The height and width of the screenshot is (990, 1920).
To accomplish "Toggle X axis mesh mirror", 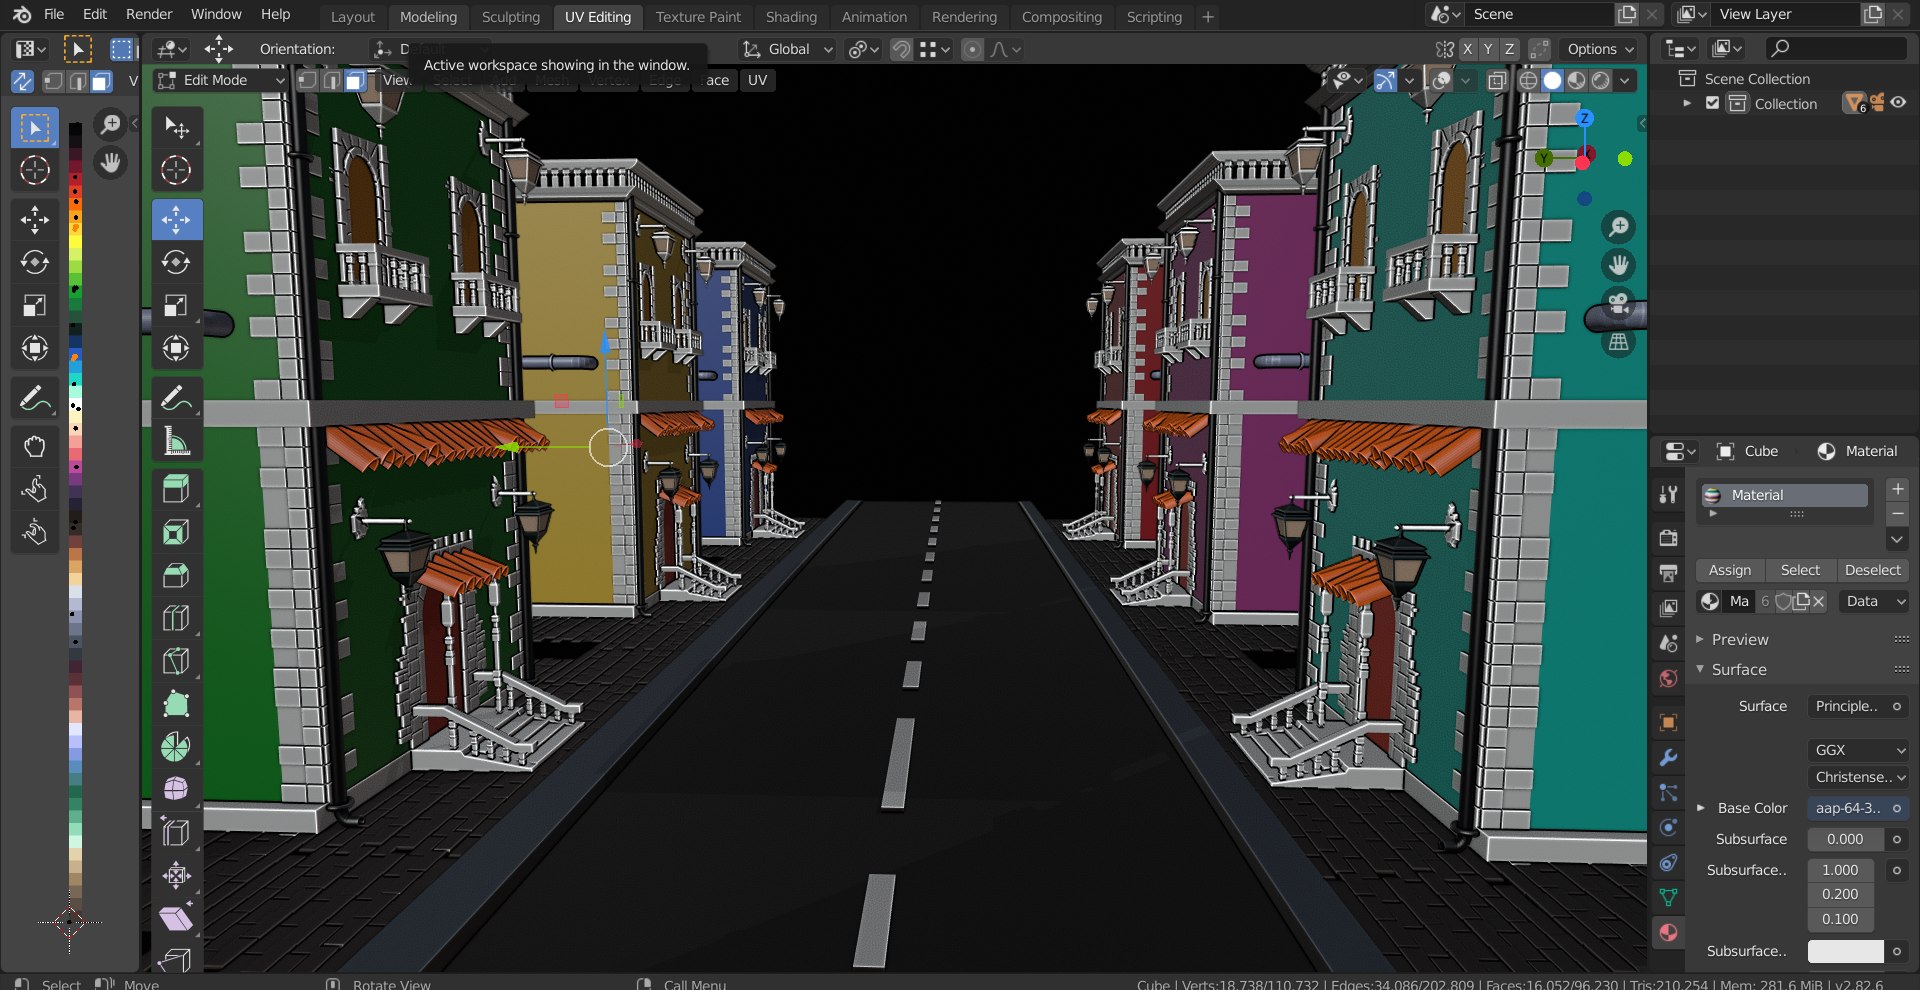I will click(x=1467, y=49).
